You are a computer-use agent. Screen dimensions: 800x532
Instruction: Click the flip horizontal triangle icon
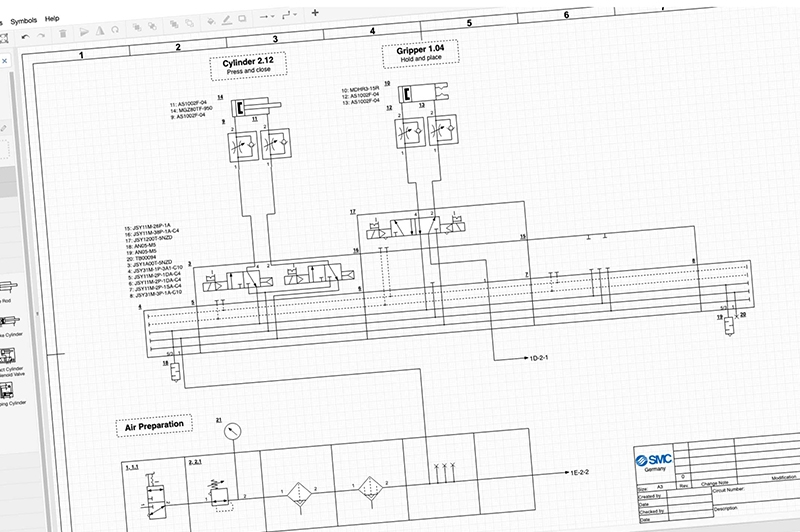coord(84,32)
